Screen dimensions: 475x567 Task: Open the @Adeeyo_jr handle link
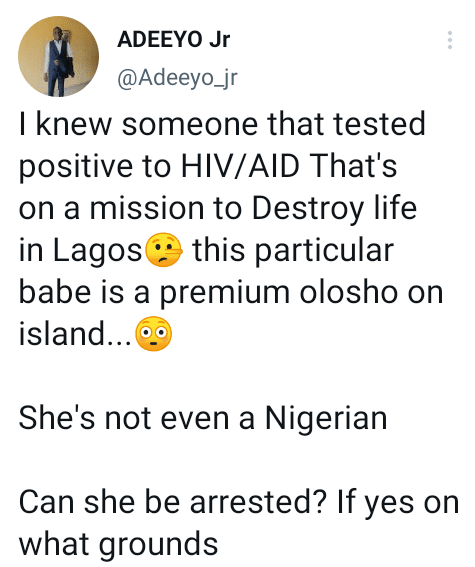[x=177, y=77]
